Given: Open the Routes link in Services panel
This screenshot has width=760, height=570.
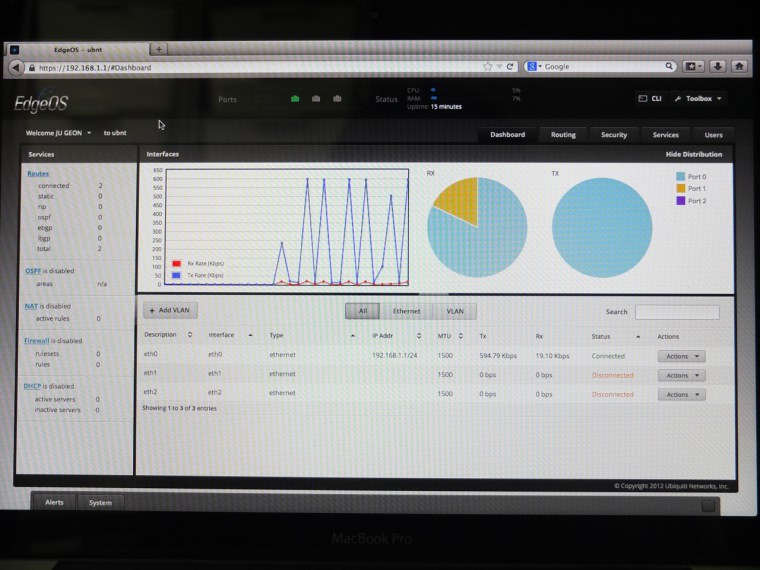Looking at the screenshot, I should 38,174.
